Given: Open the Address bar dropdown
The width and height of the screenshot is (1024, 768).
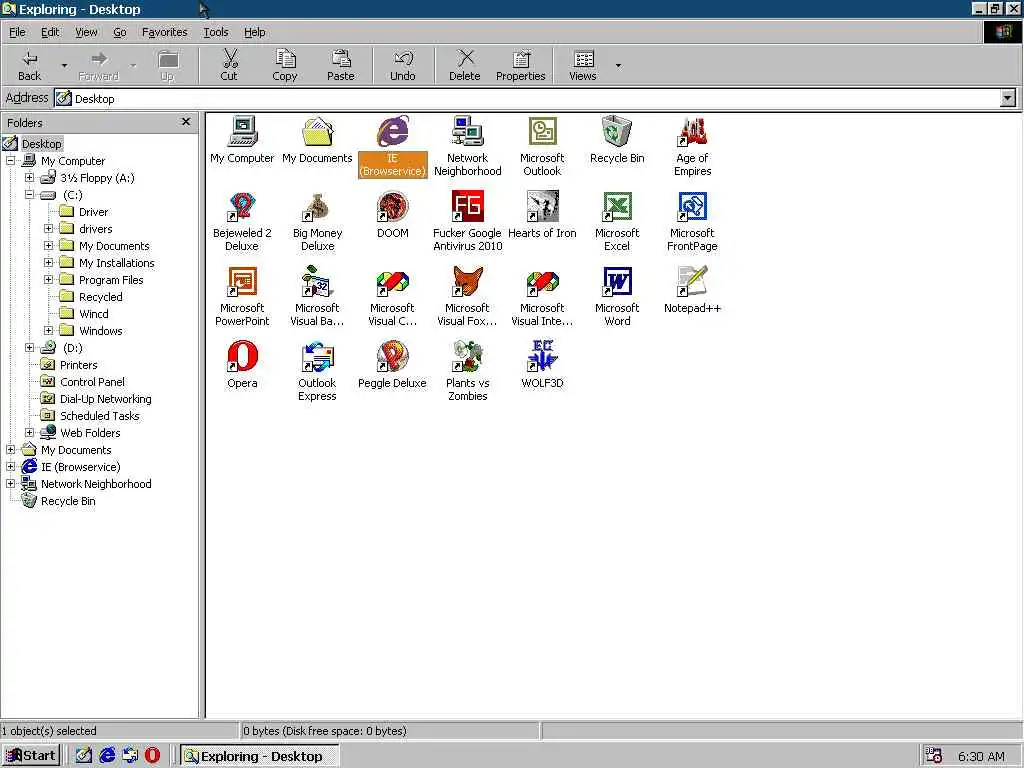Looking at the screenshot, I should (1008, 99).
